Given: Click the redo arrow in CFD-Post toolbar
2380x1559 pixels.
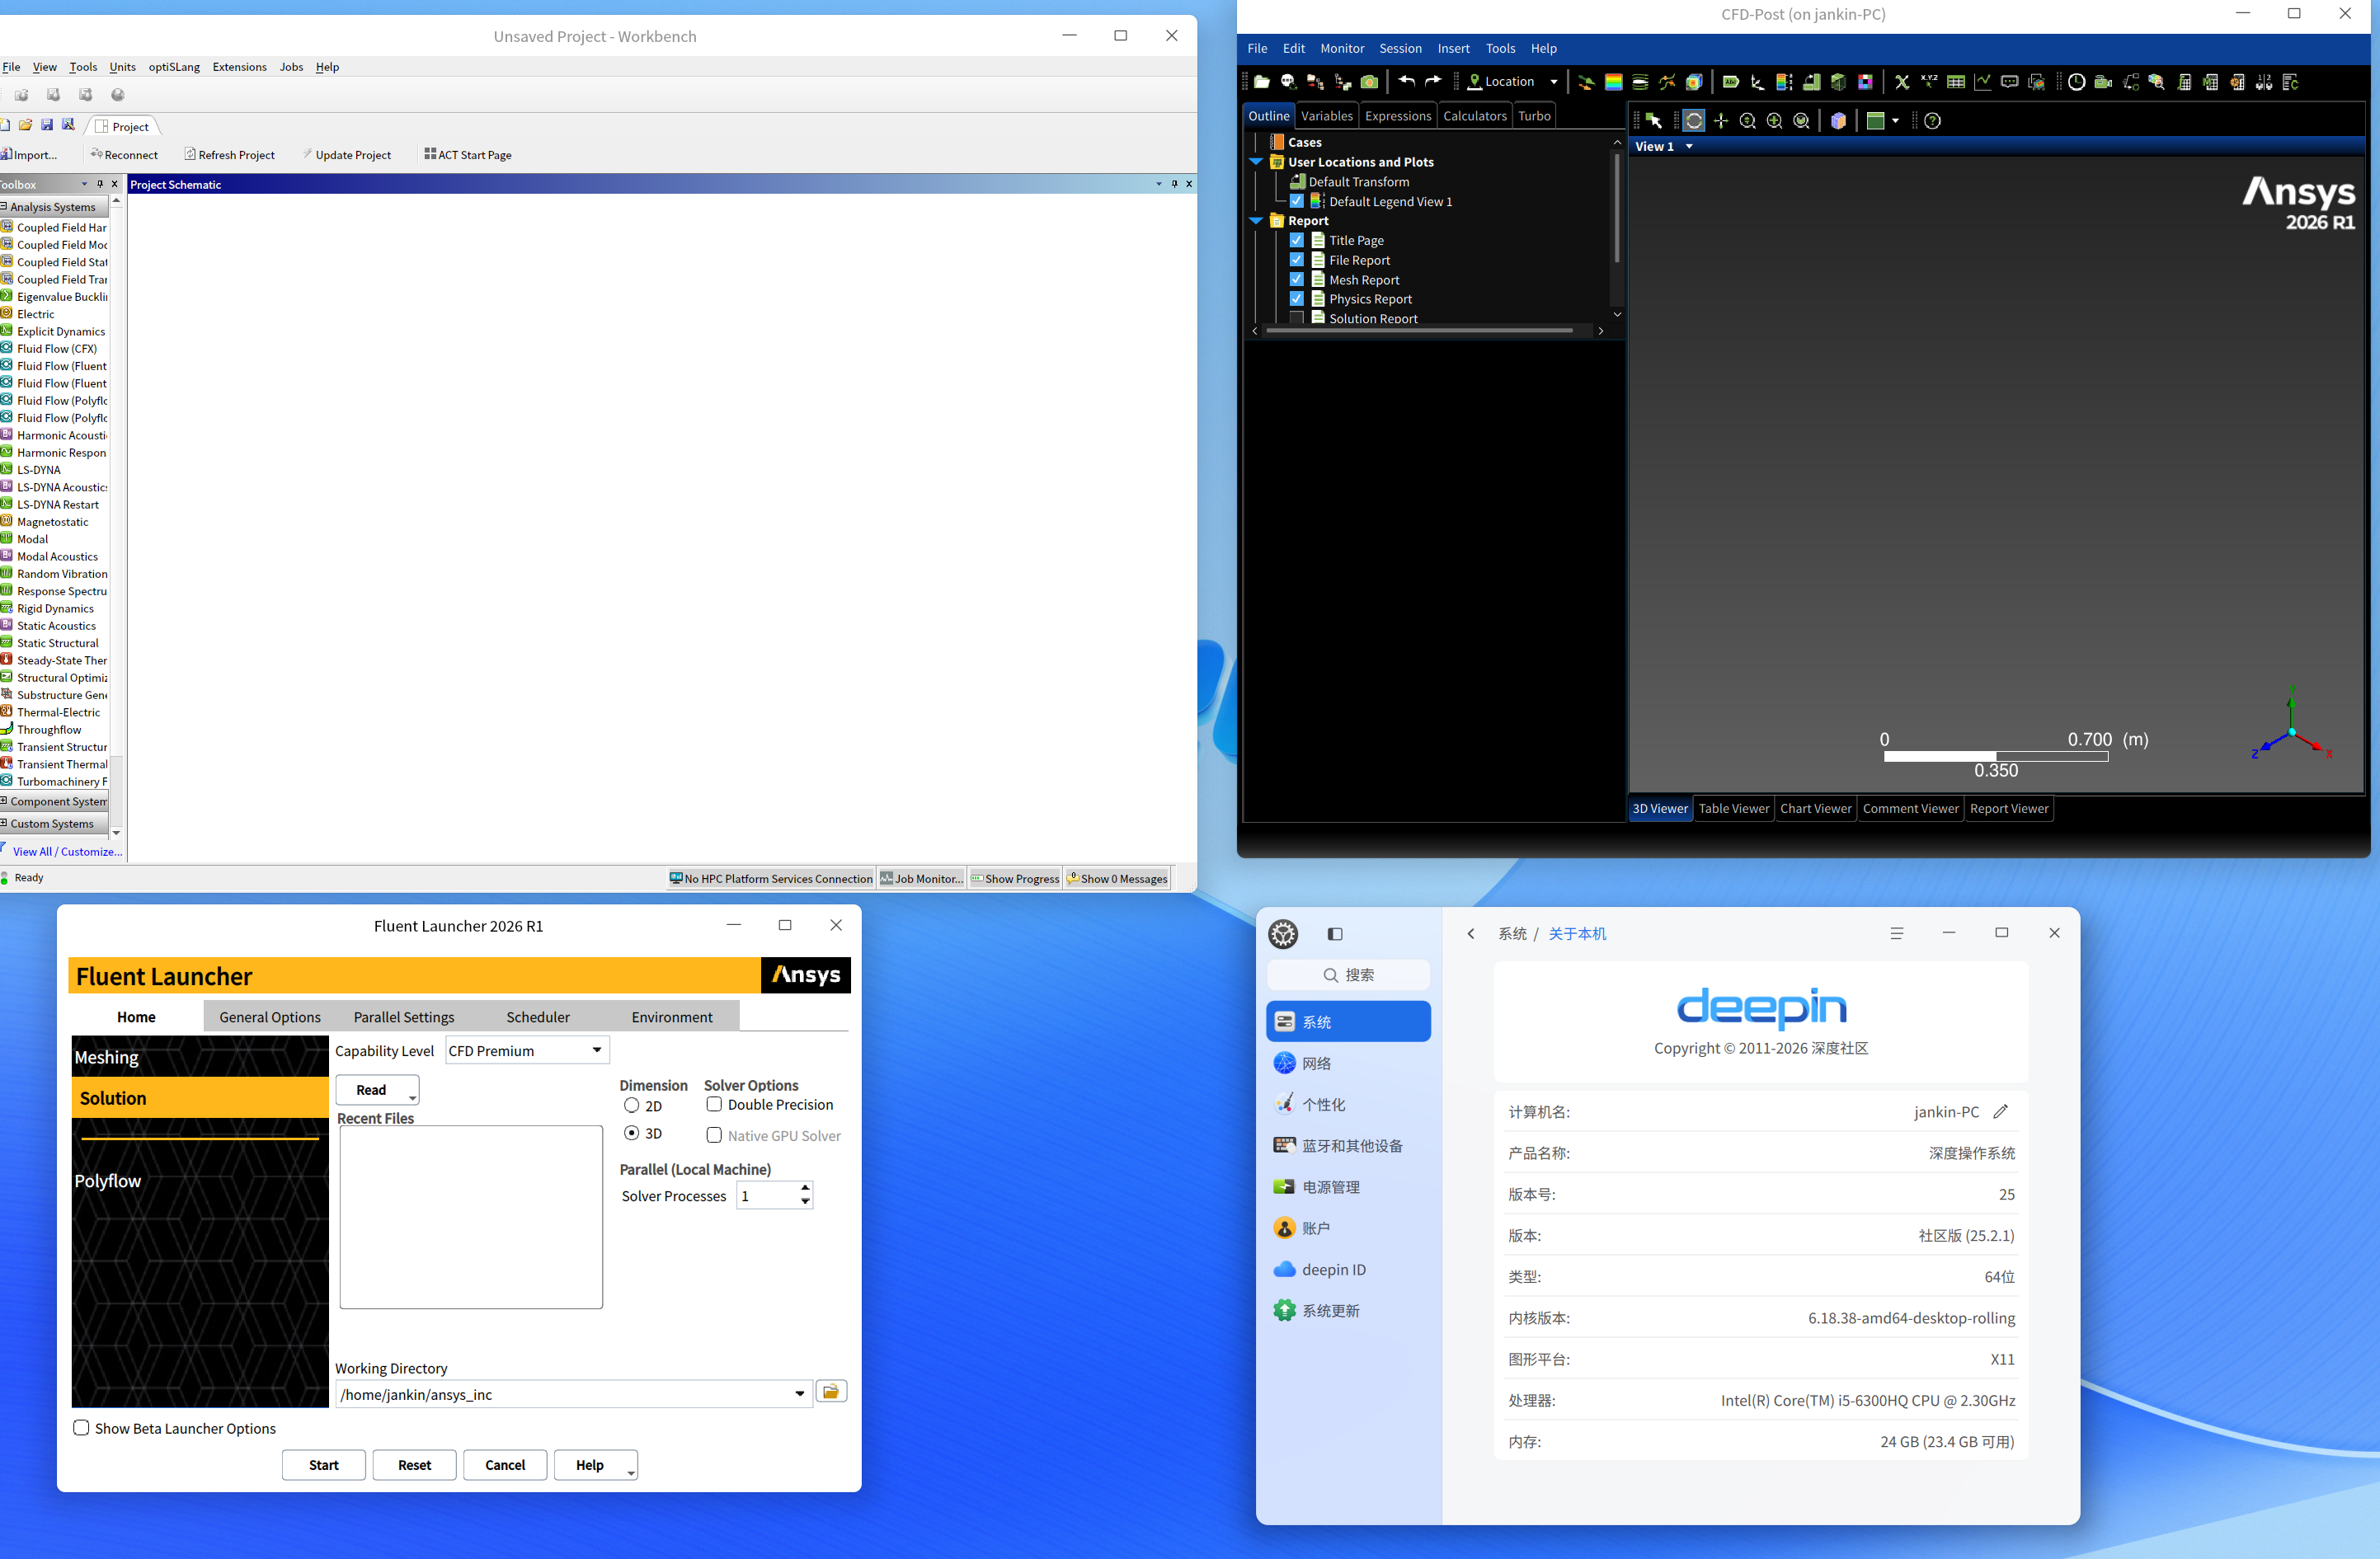Looking at the screenshot, I should pos(1433,81).
